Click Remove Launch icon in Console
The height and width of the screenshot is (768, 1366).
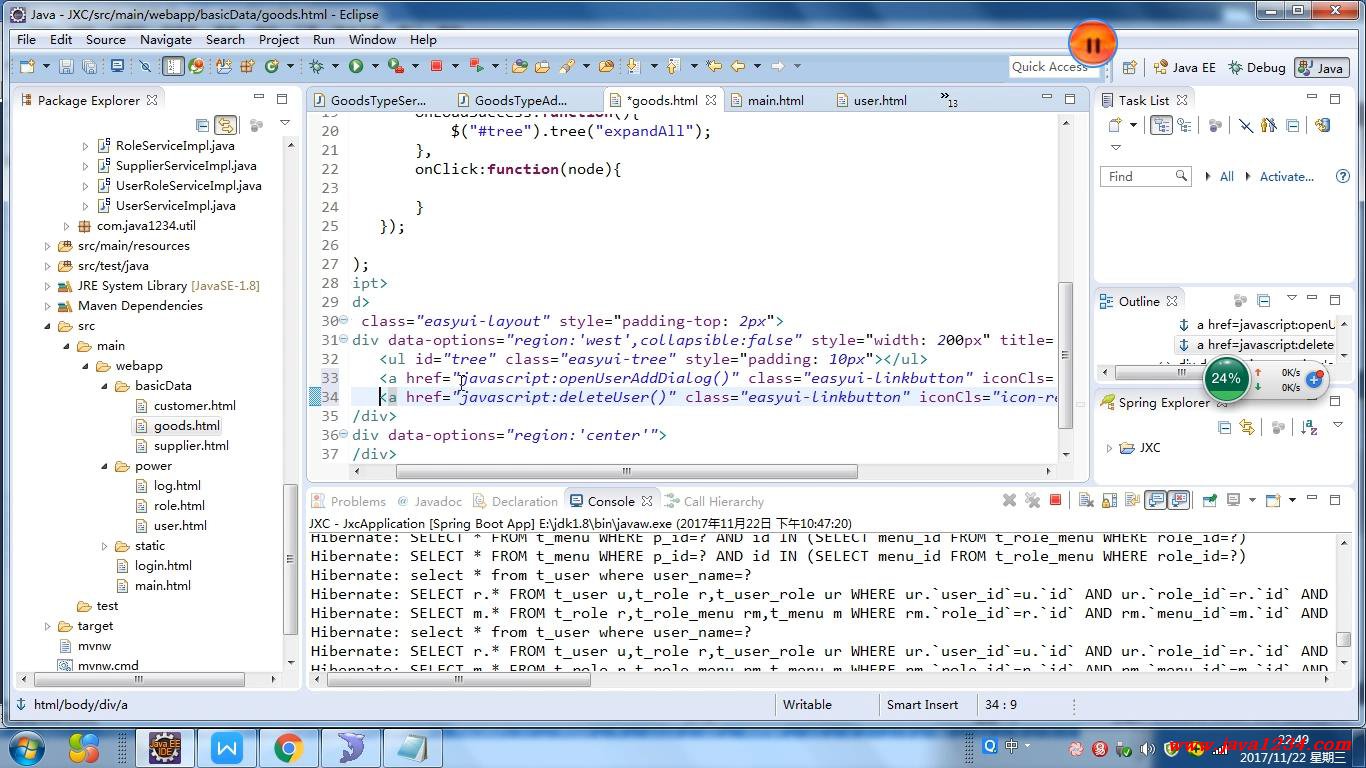pos(1009,500)
